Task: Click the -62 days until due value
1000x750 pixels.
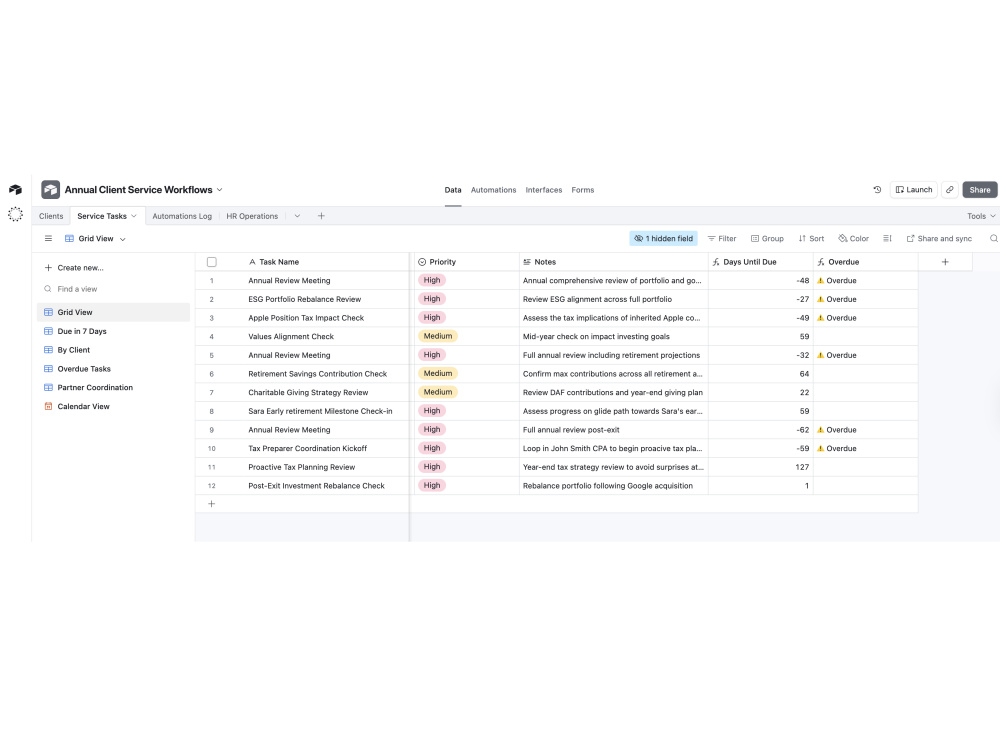Action: pos(802,430)
